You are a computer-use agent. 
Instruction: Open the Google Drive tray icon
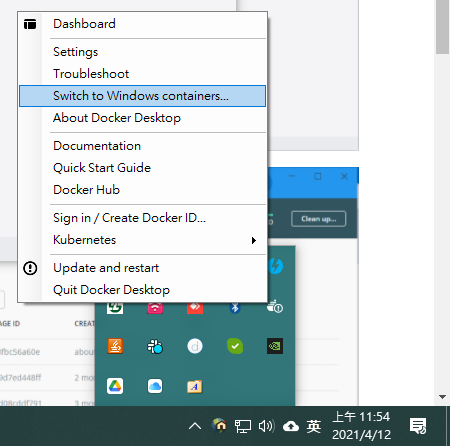click(115, 386)
